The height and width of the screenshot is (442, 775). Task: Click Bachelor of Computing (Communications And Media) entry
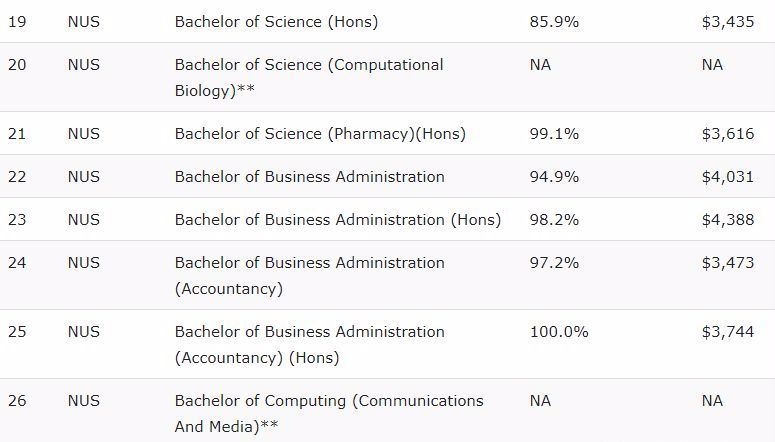[x=328, y=412]
